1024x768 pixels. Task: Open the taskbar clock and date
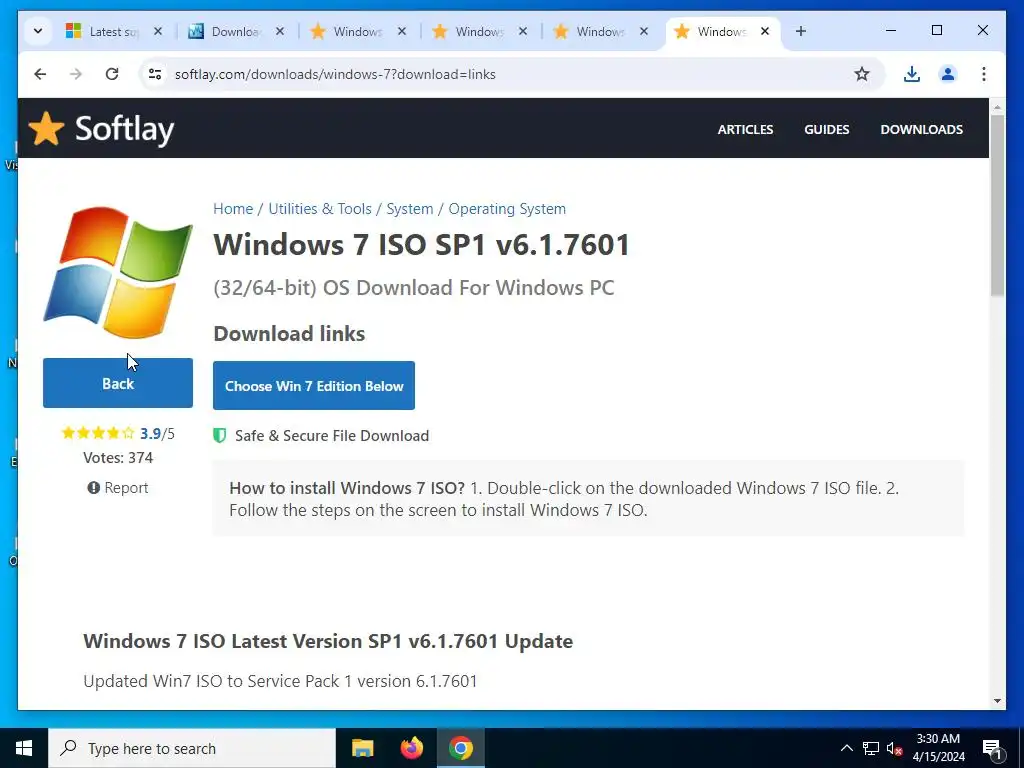[x=938, y=748]
